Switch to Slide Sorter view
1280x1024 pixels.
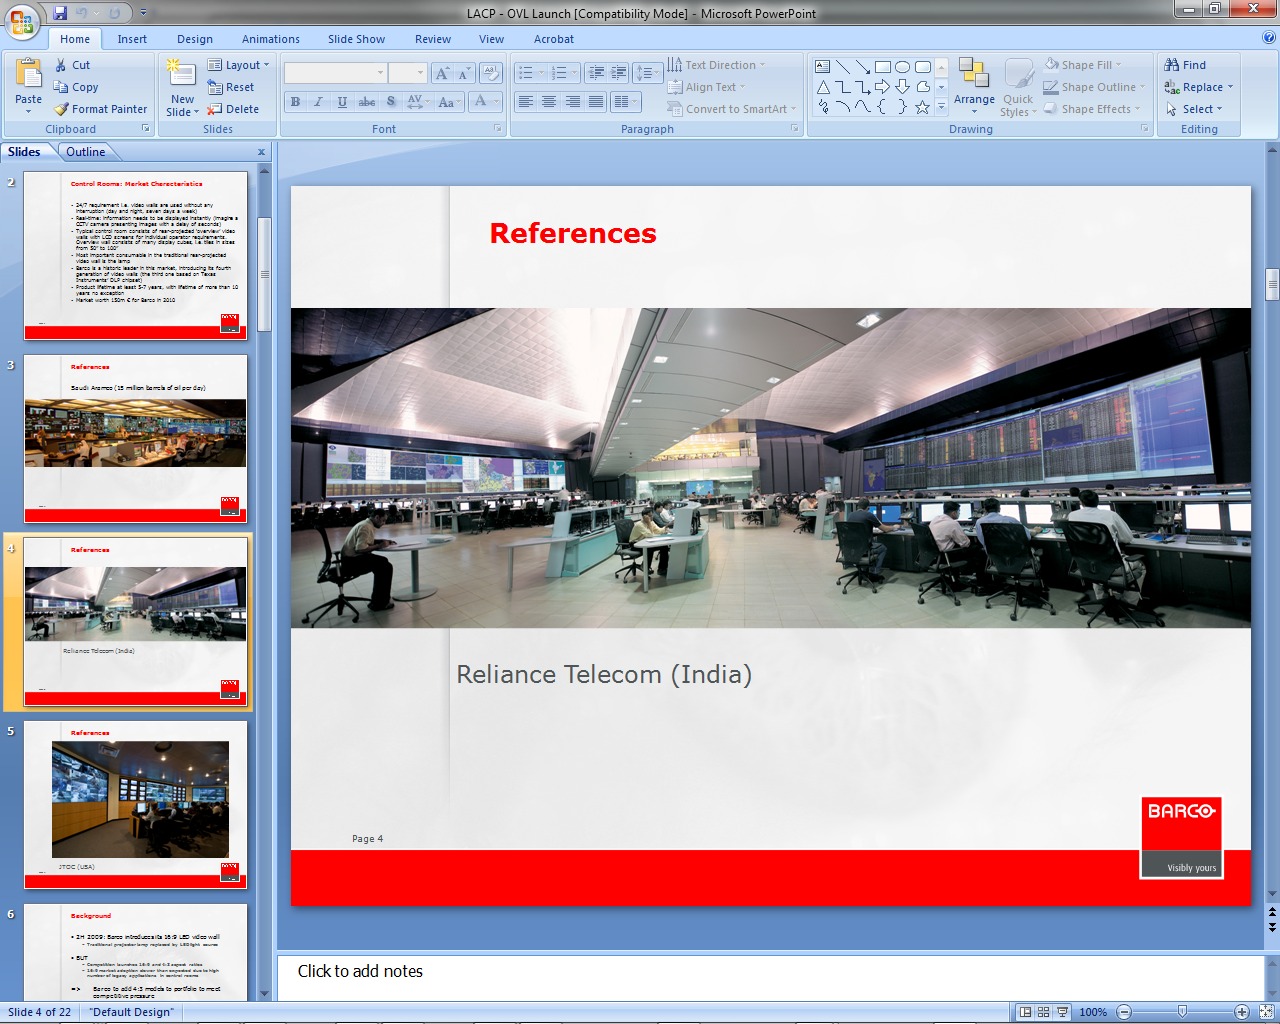(x=1043, y=1012)
